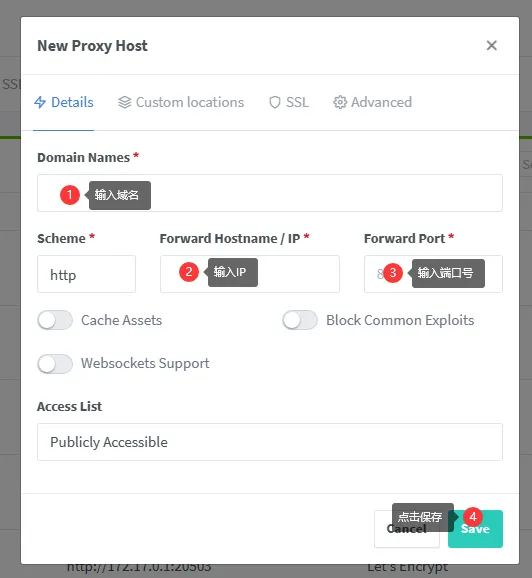Switch to the SSL tab
This screenshot has height=578, width=532.
coord(289,102)
